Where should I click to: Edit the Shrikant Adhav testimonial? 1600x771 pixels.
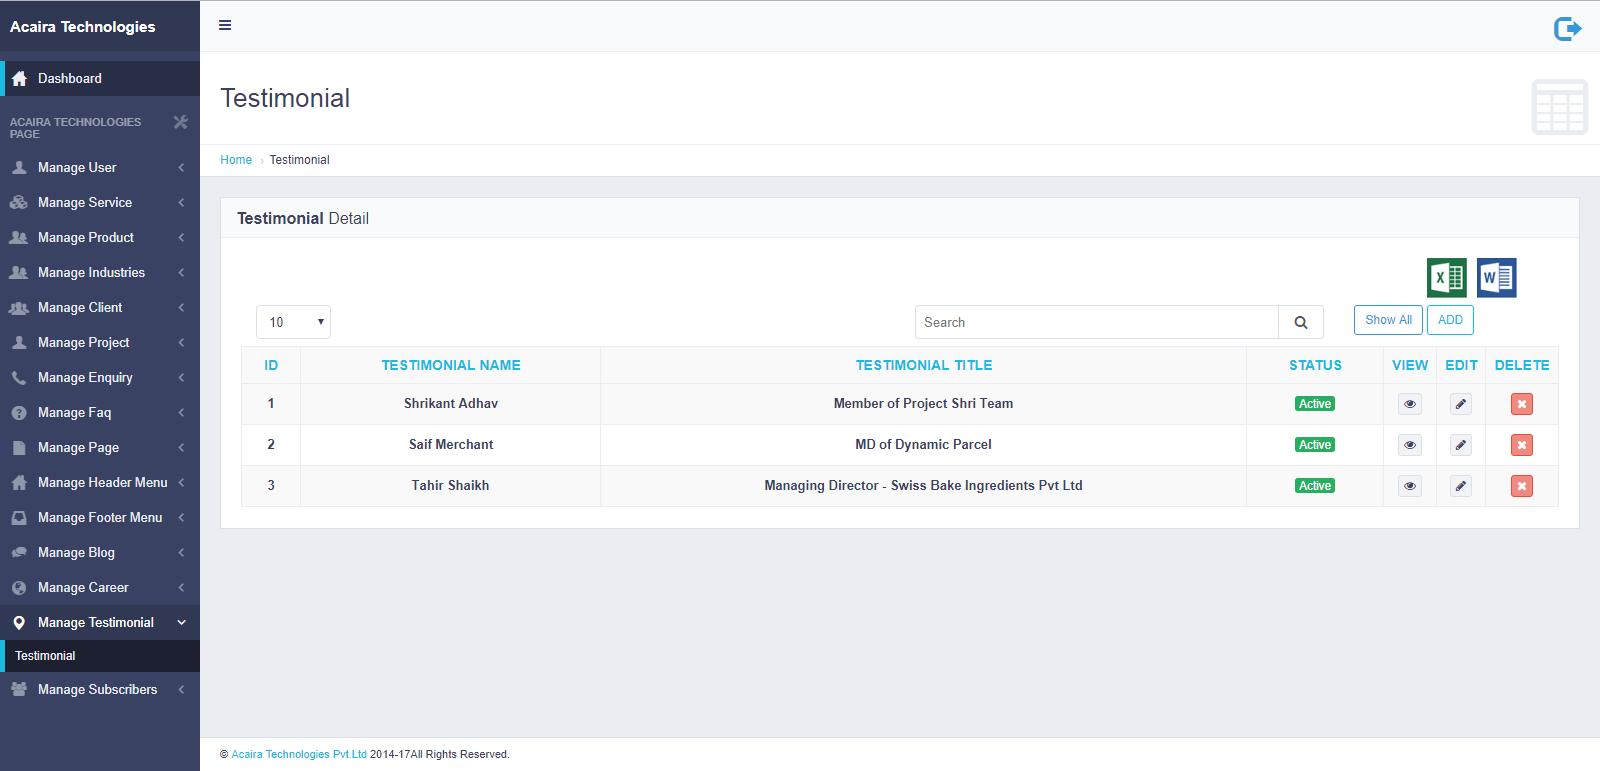(1461, 404)
